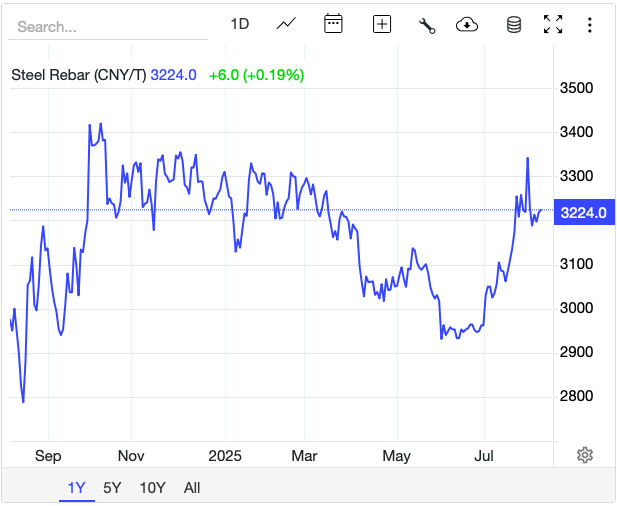Download data using the cloud icon

467,24
